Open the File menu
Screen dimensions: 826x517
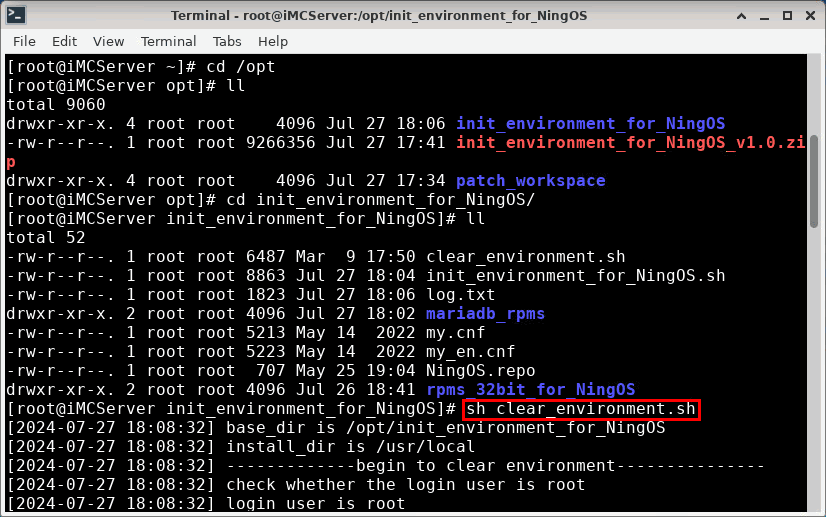(24, 41)
